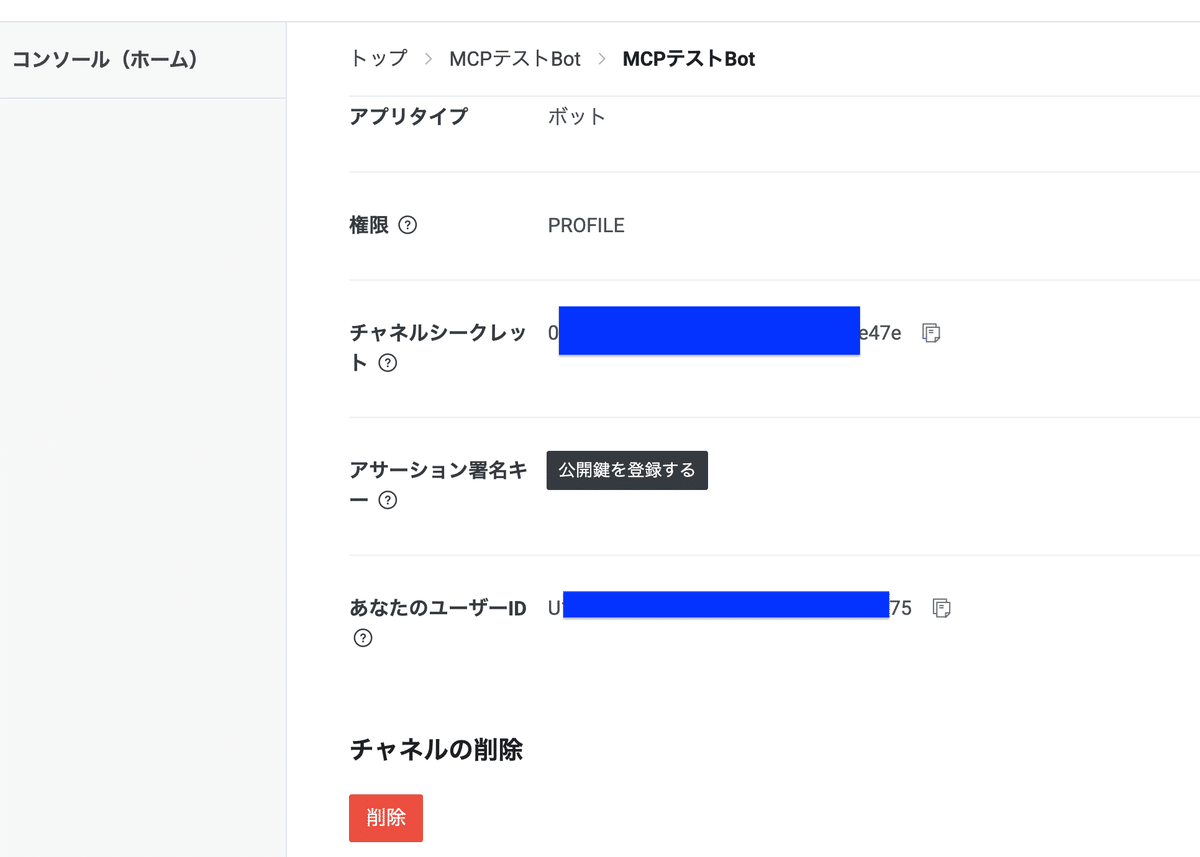Click the bold MCPテストBot breadcrumb entry
Viewport: 1200px width, 857px height.
688,59
